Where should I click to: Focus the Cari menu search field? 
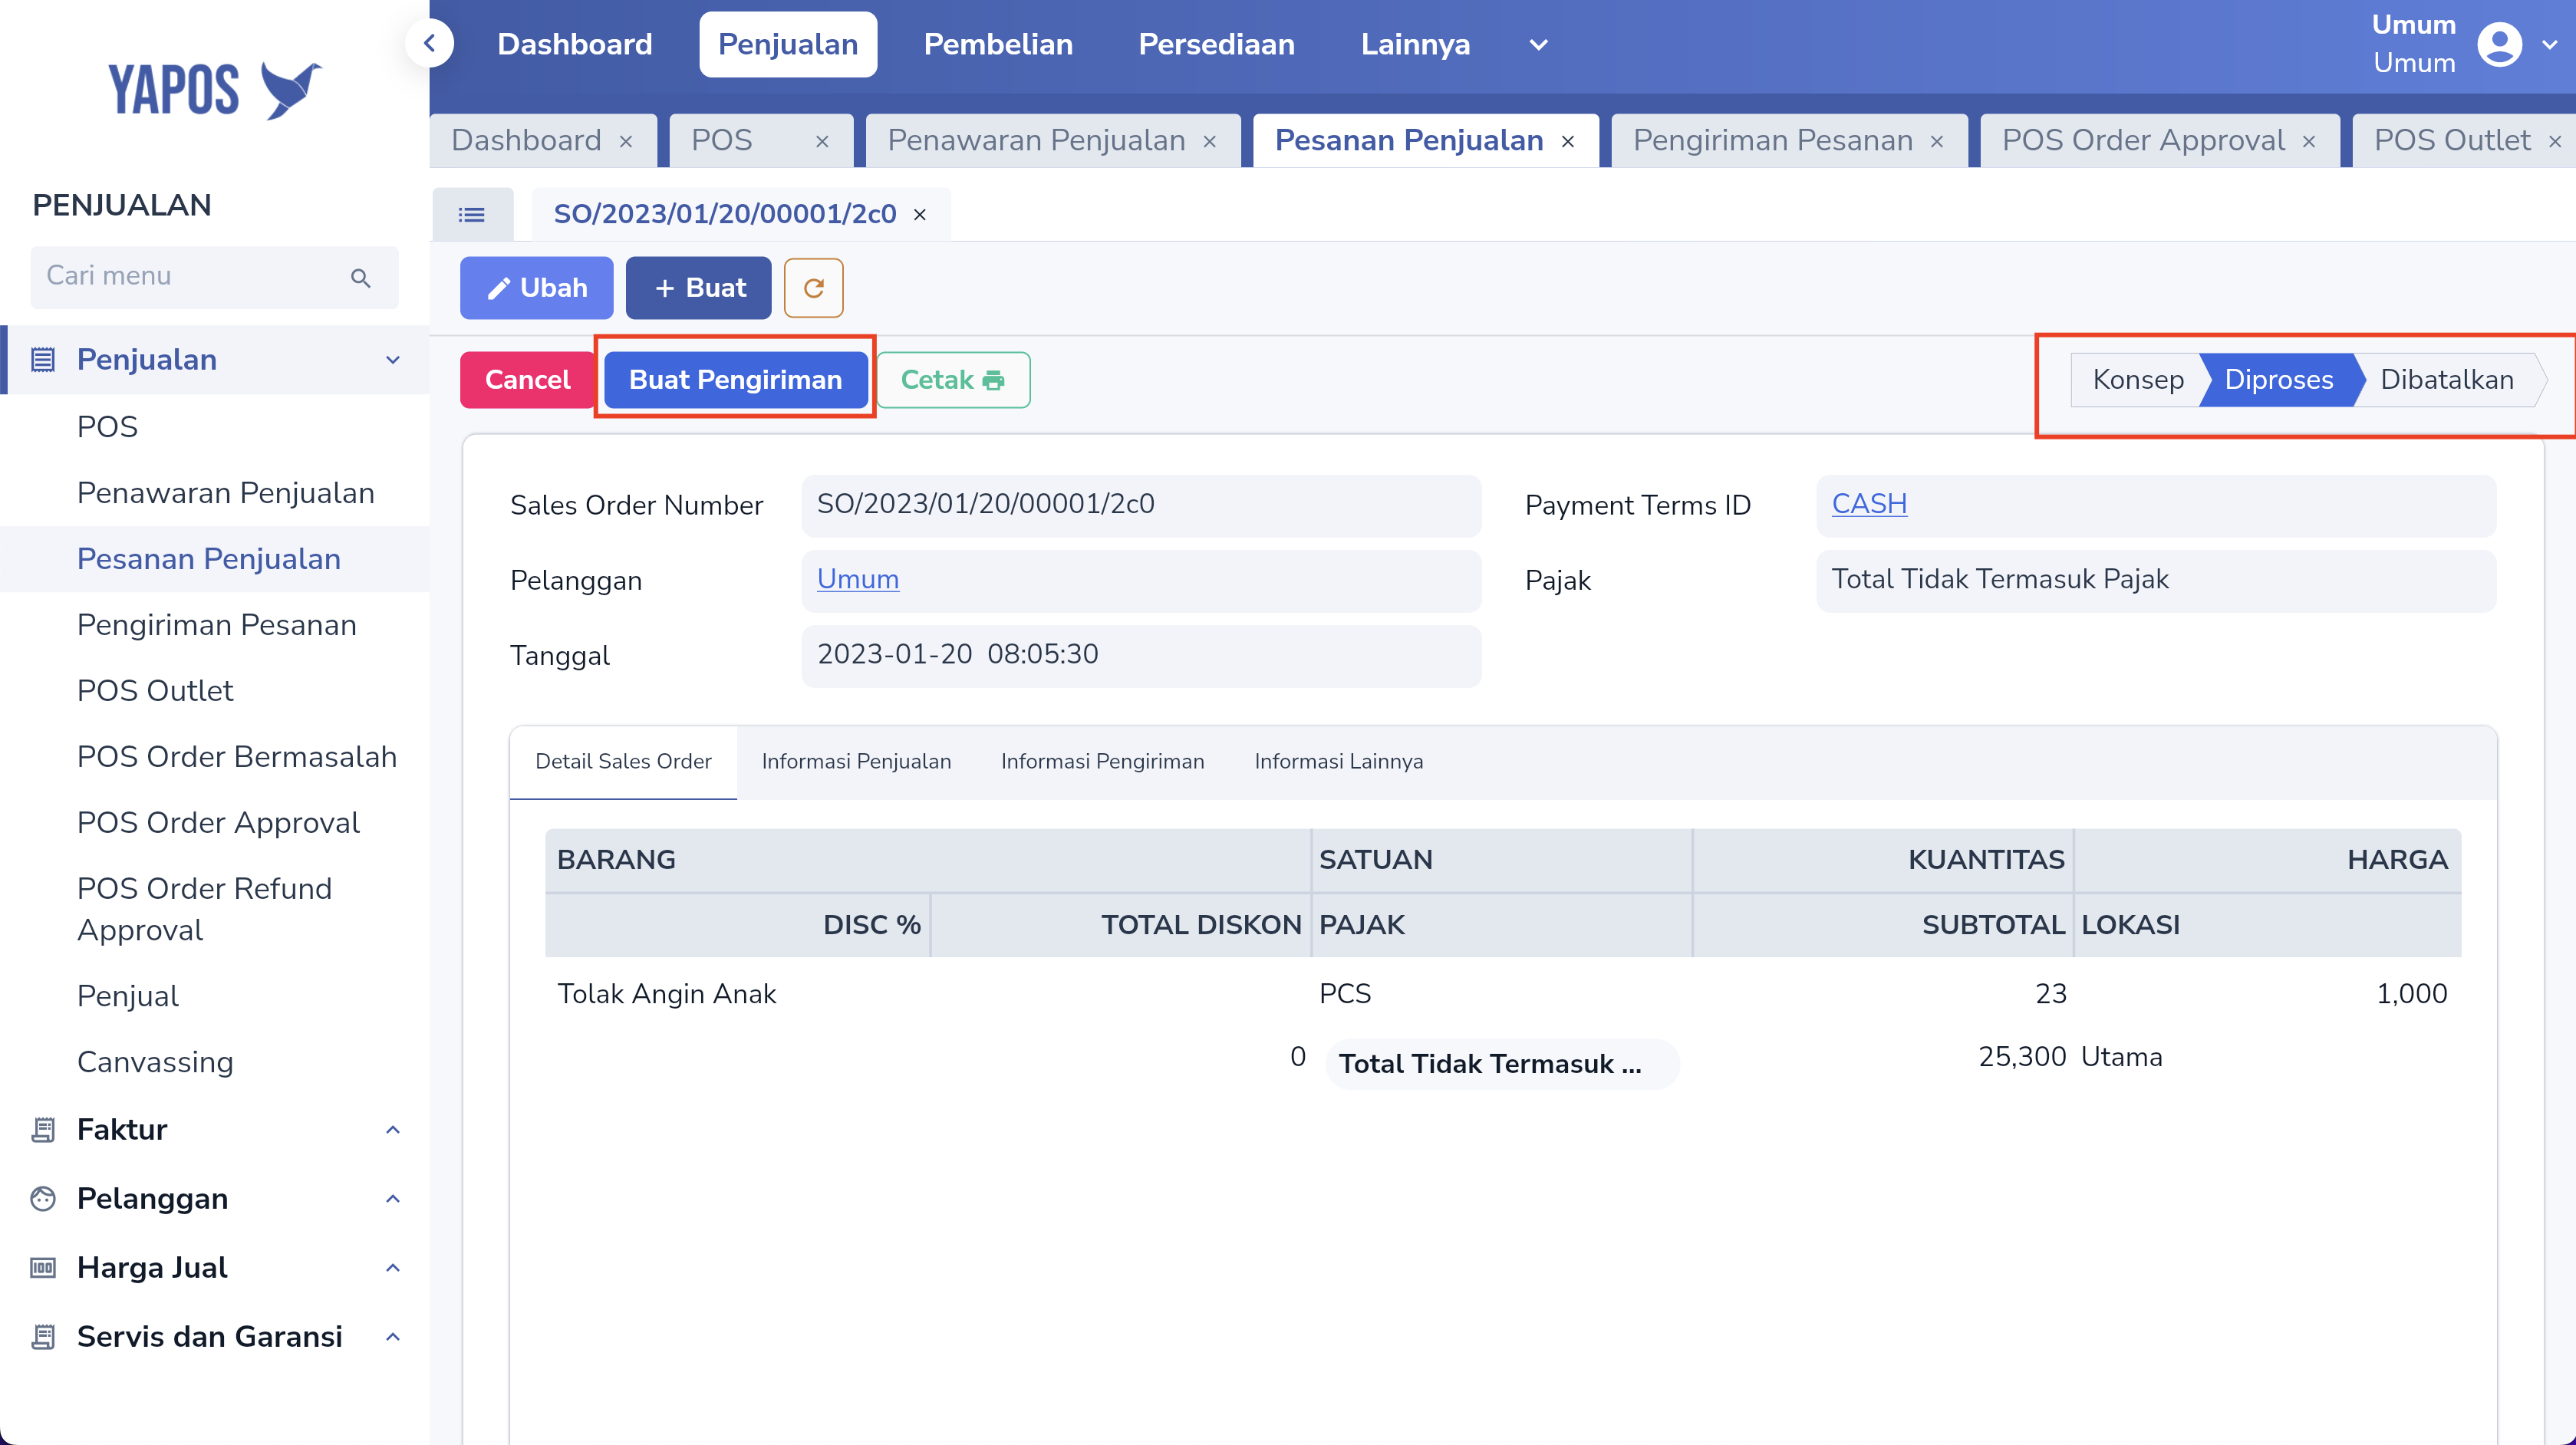[x=214, y=277]
